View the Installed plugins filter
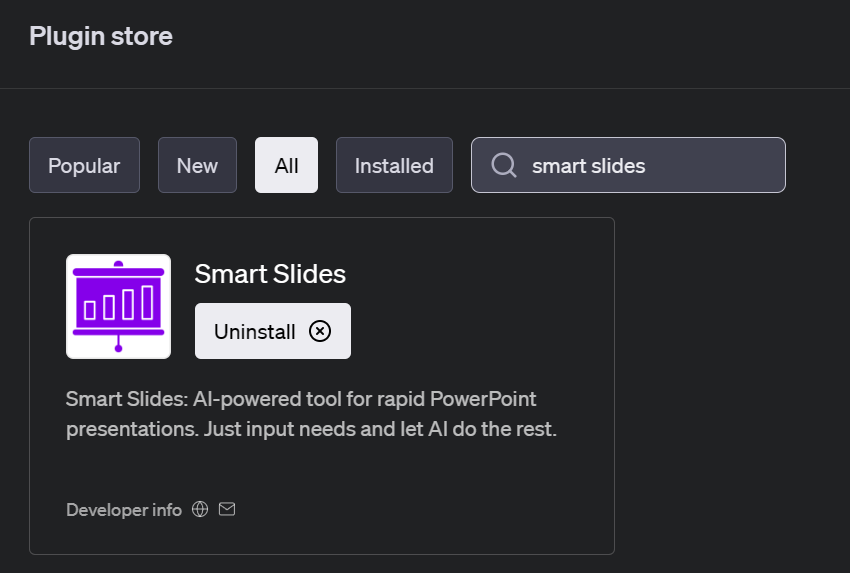Screen dimensions: 850x573 tap(394, 165)
